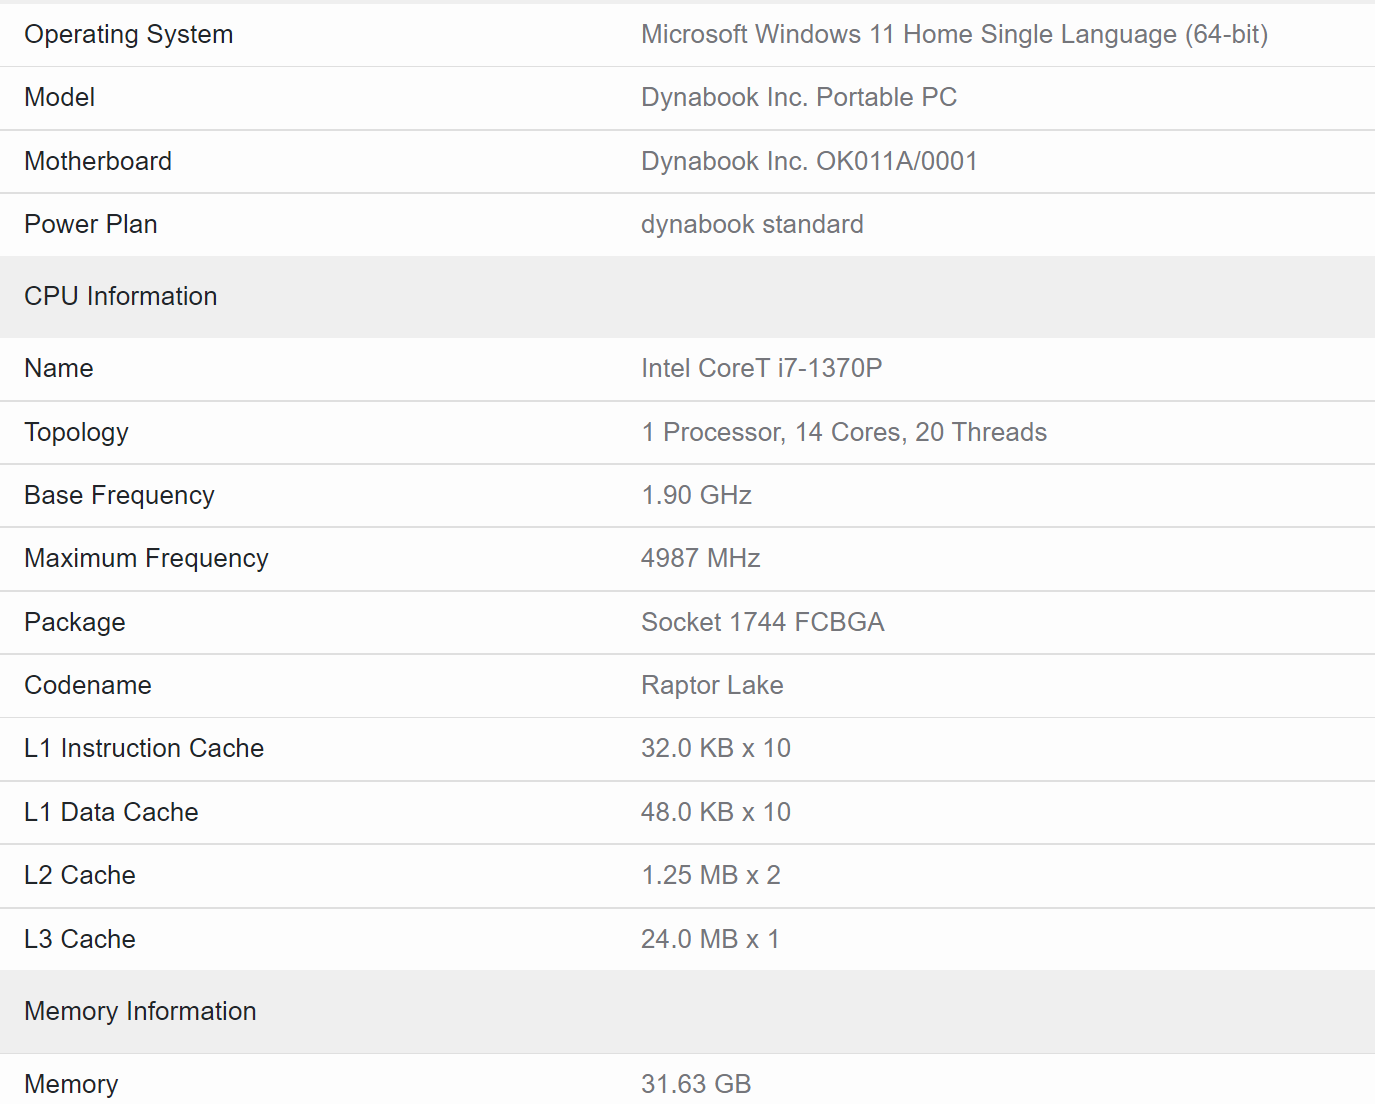Click the L3 Cache 24.0 MB value
This screenshot has width=1375, height=1104.
(x=710, y=939)
